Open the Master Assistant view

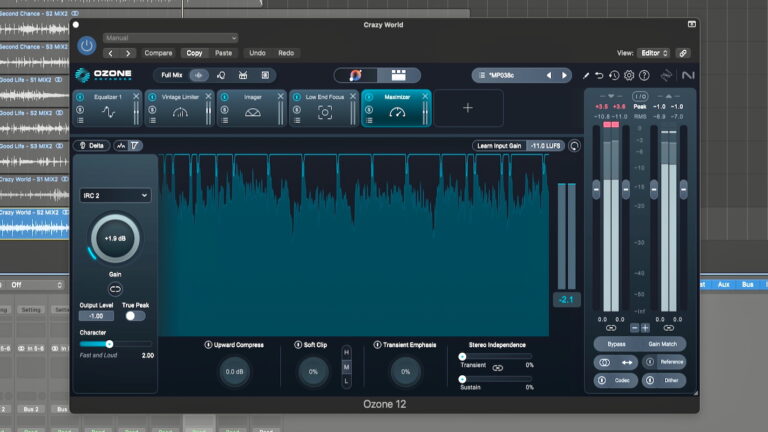pyautogui.click(x=356, y=75)
